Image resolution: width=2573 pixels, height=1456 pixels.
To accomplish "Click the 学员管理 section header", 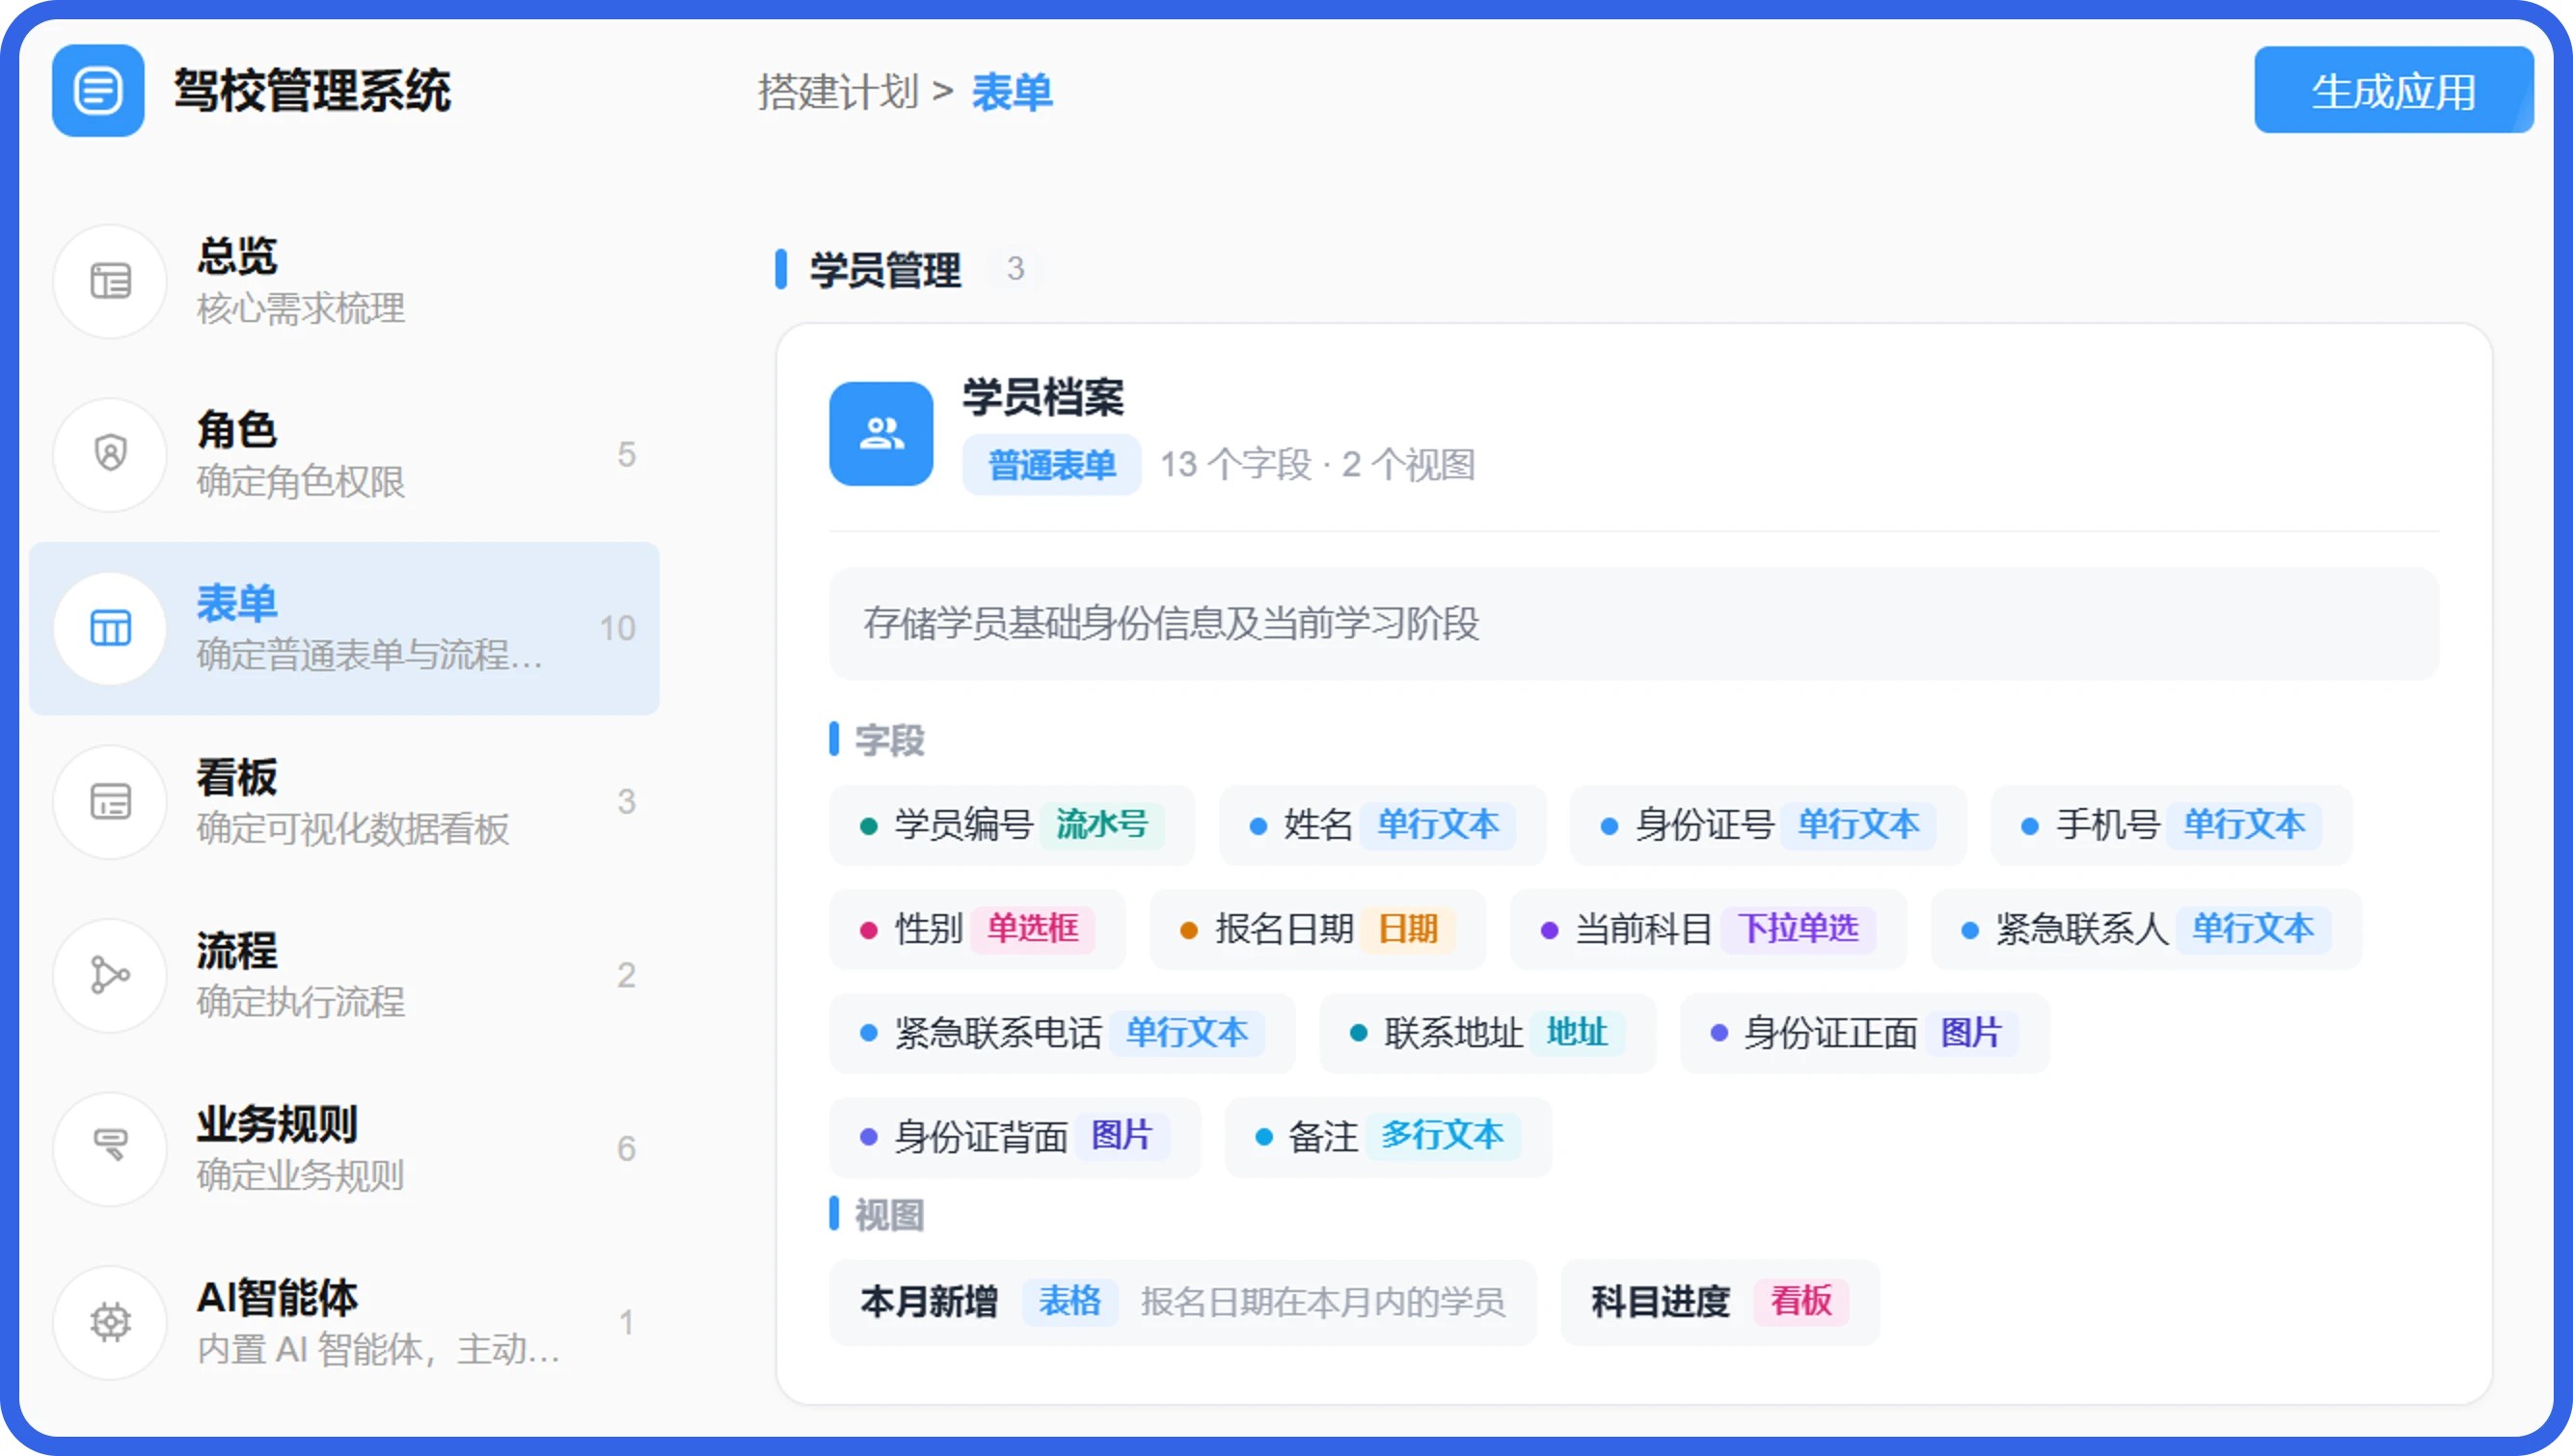I will click(885, 269).
